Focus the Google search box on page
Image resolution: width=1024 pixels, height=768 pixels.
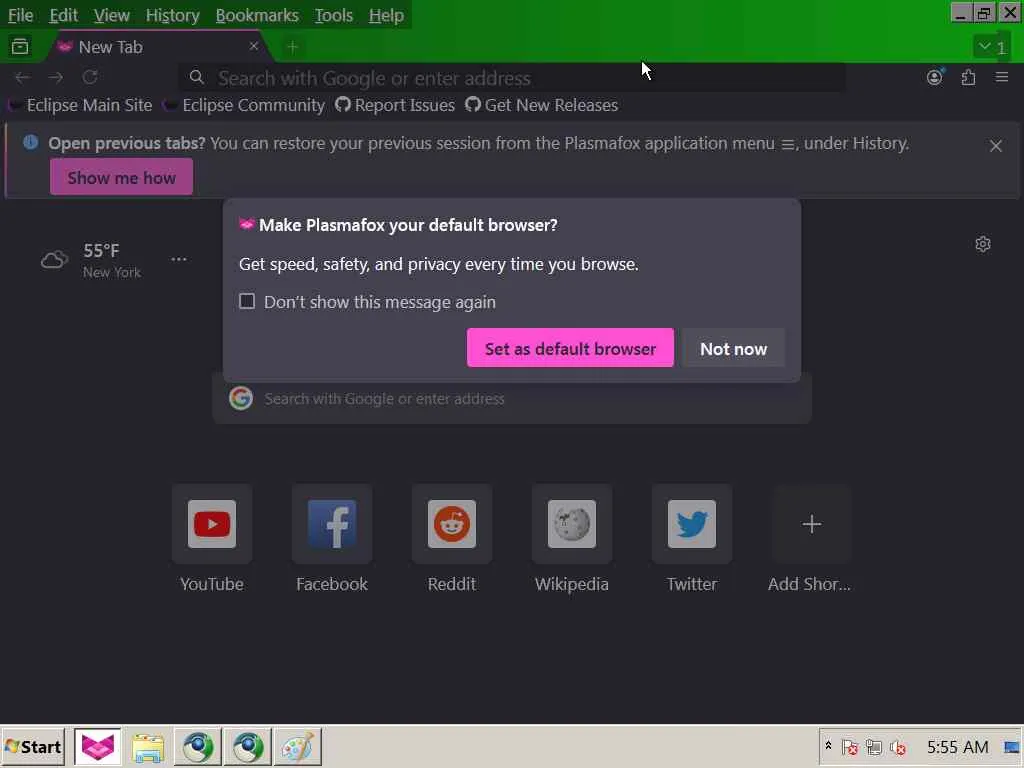click(512, 398)
